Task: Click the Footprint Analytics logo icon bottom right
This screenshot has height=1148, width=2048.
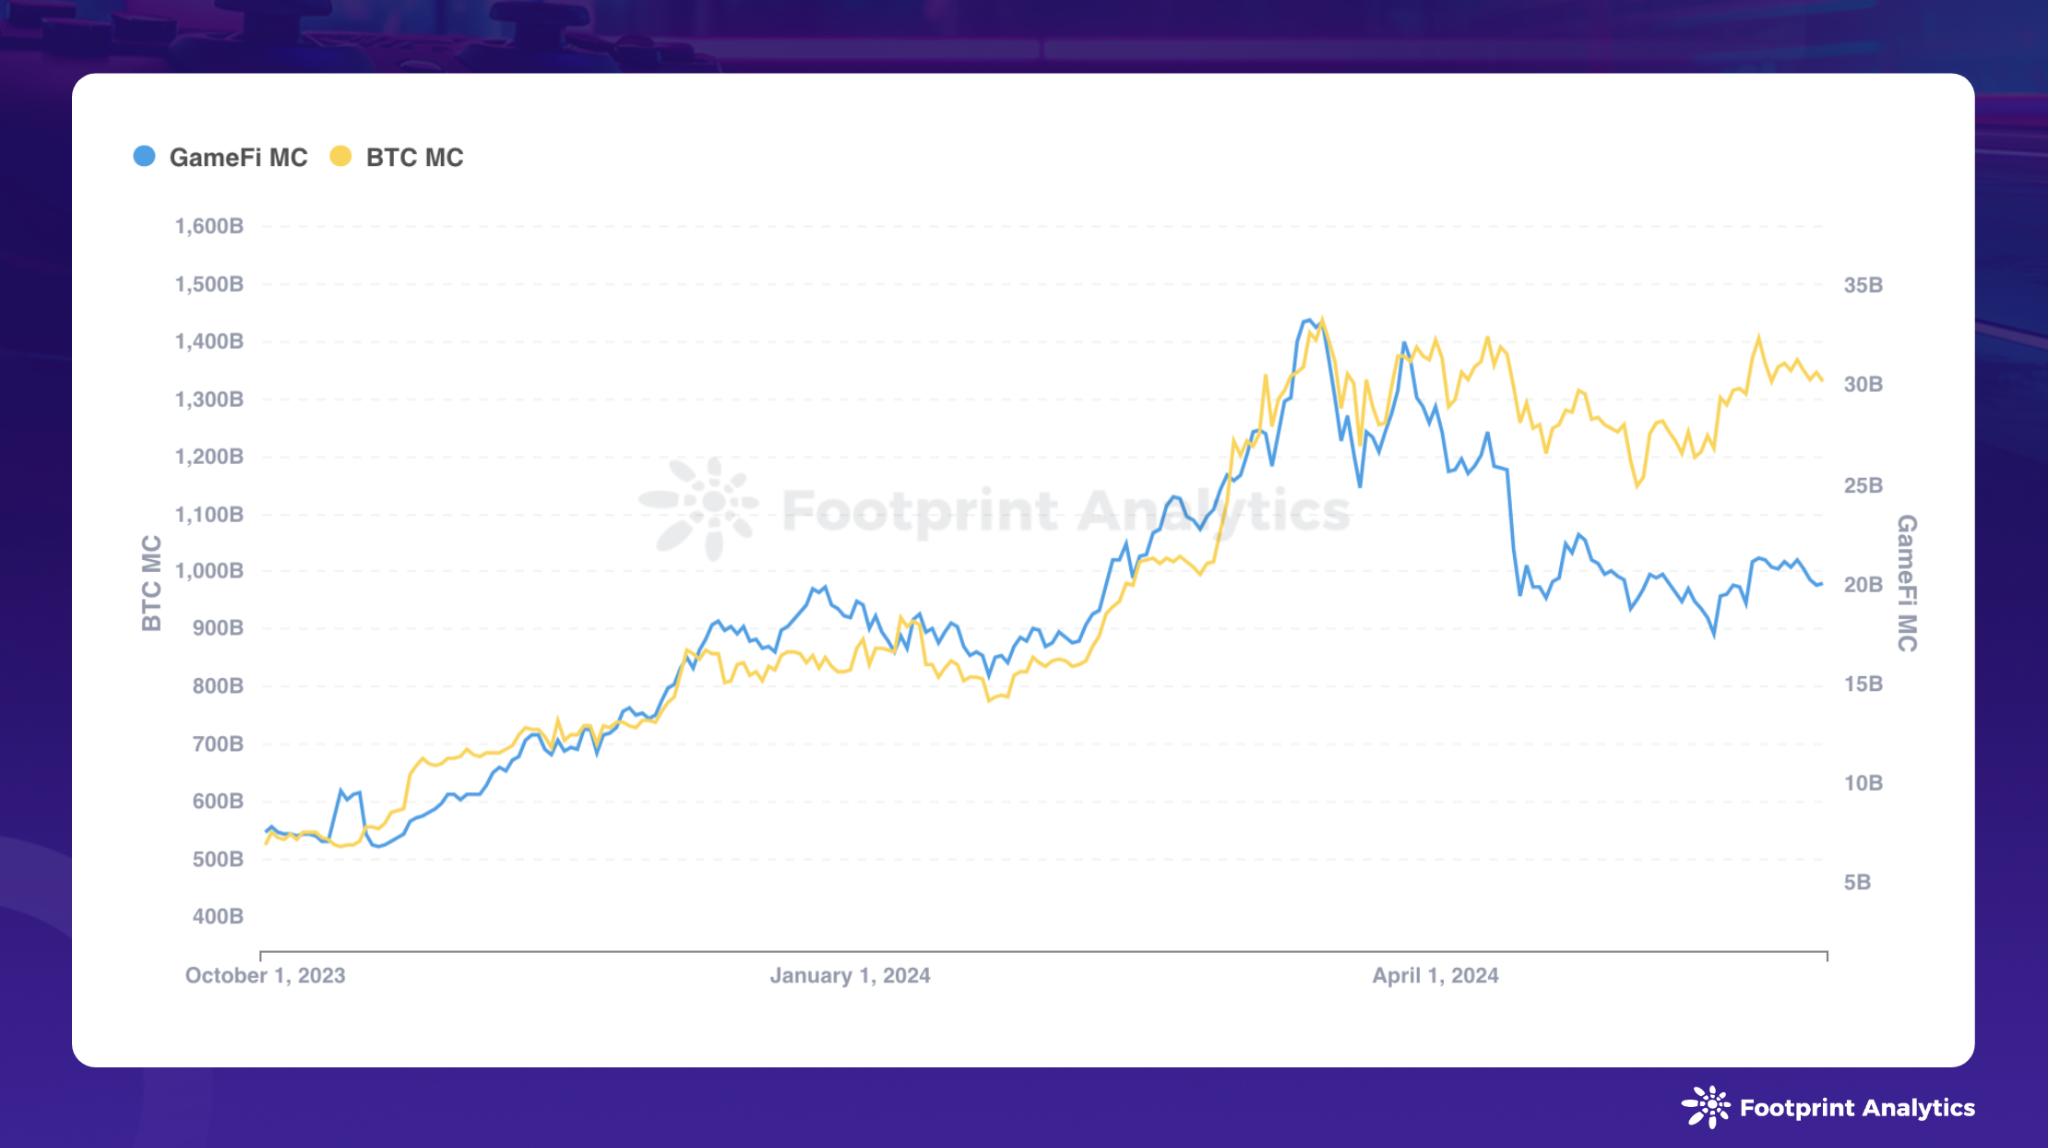Action: tap(1706, 1107)
